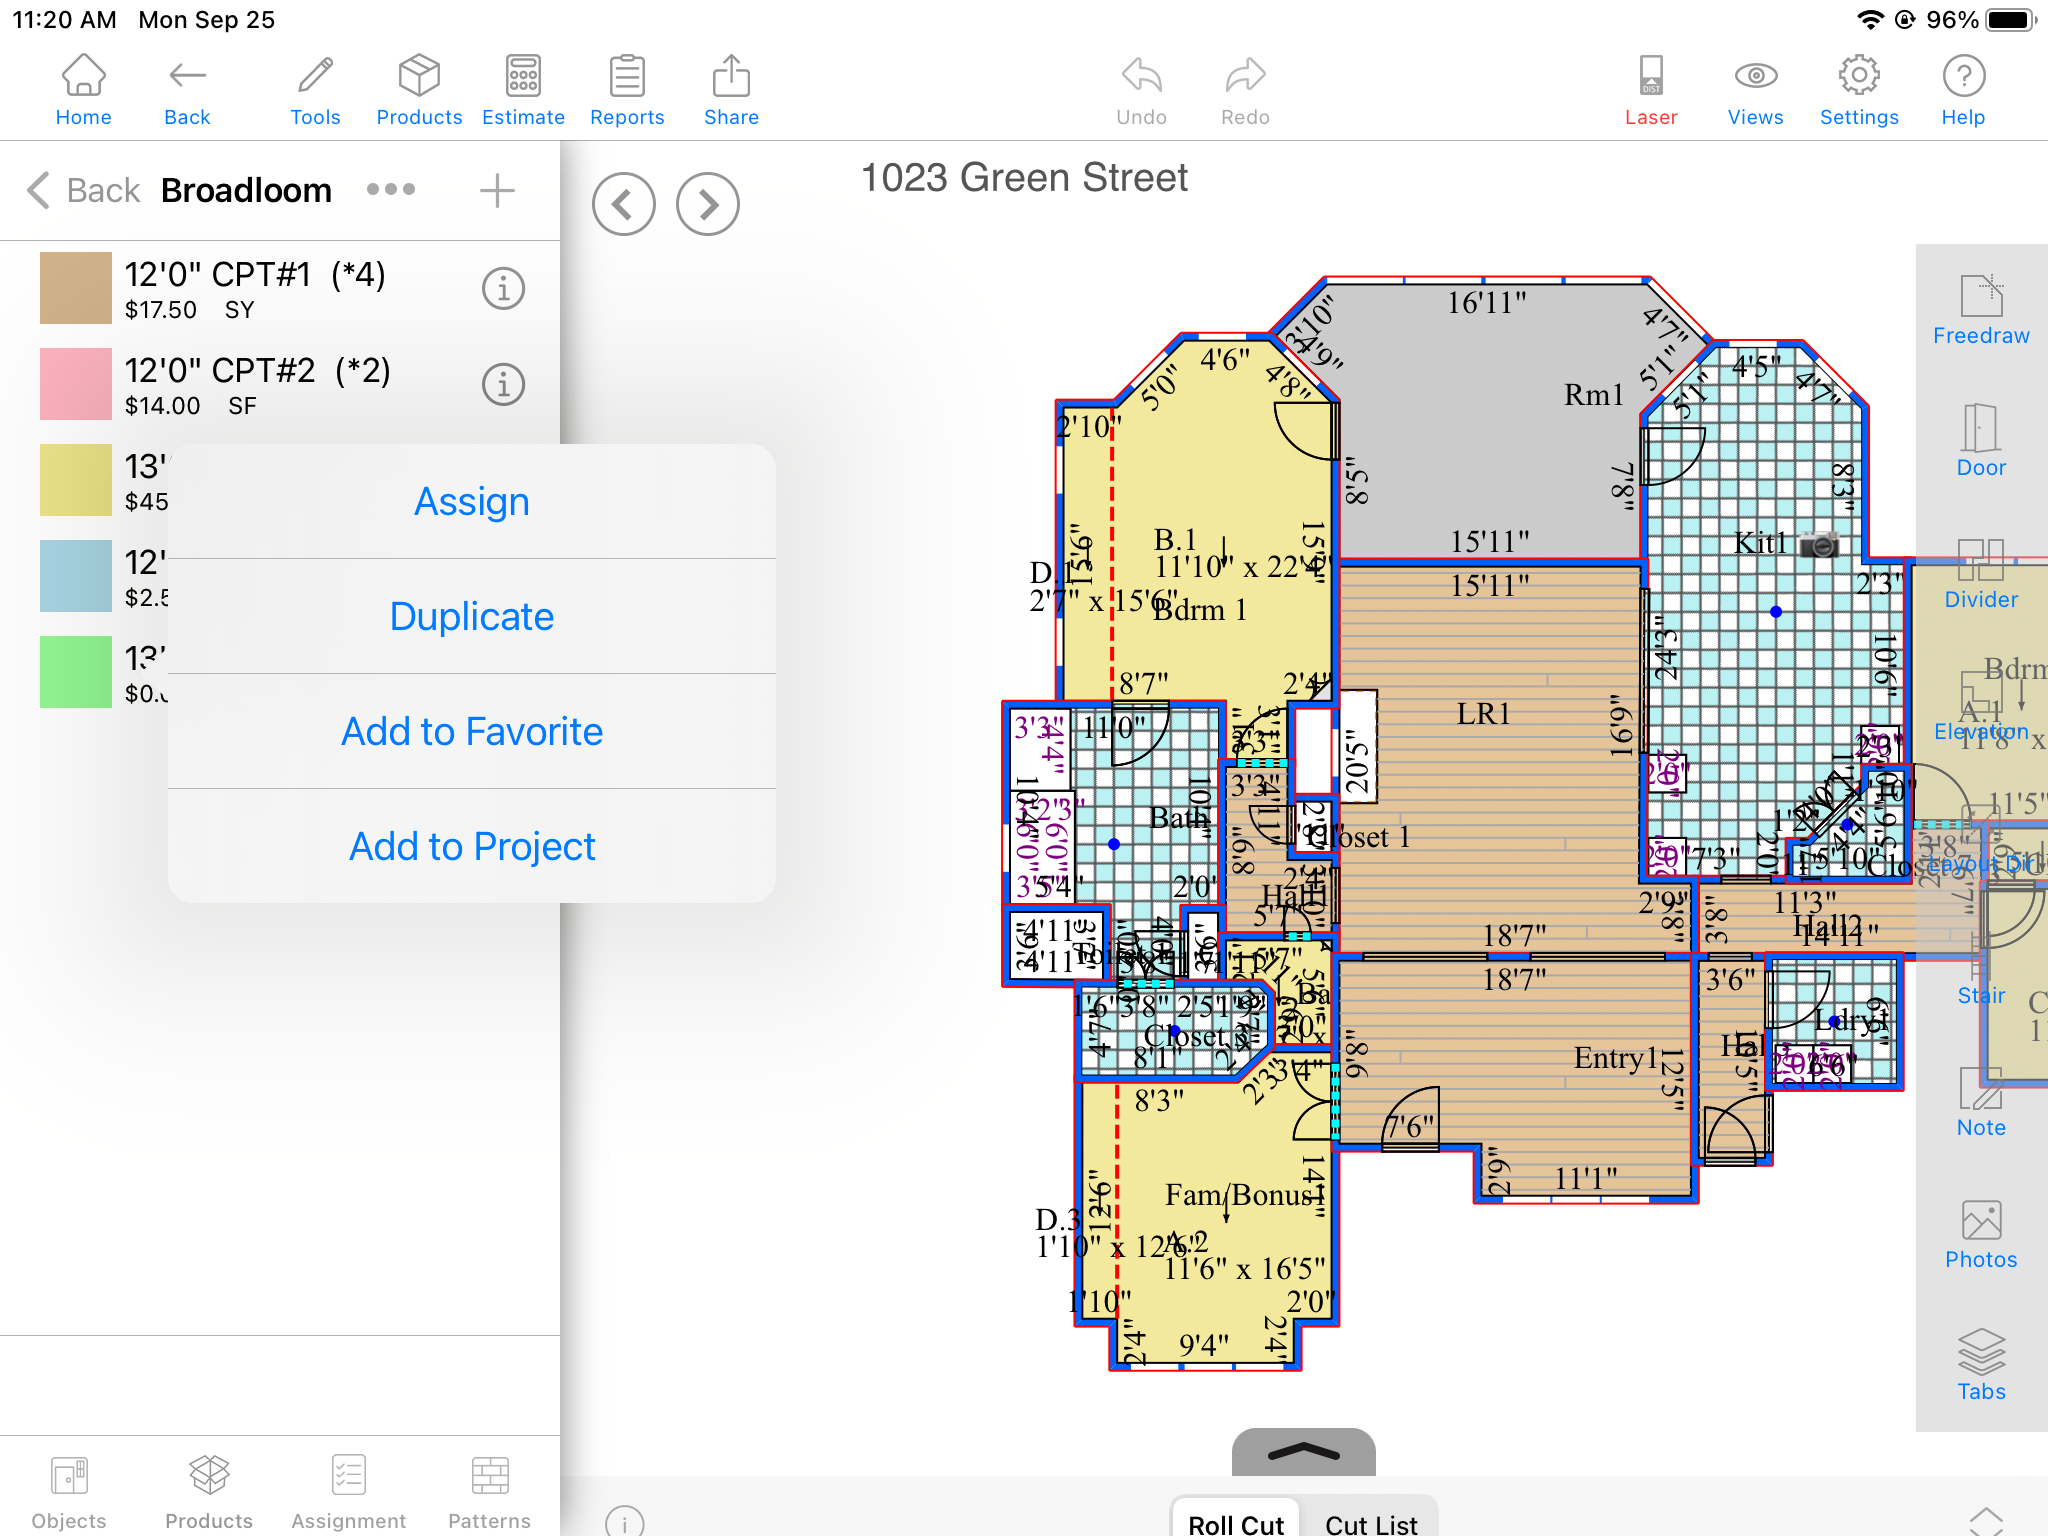2048x1536 pixels.
Task: Open Broadloom more options ellipsis
Action: tap(391, 190)
